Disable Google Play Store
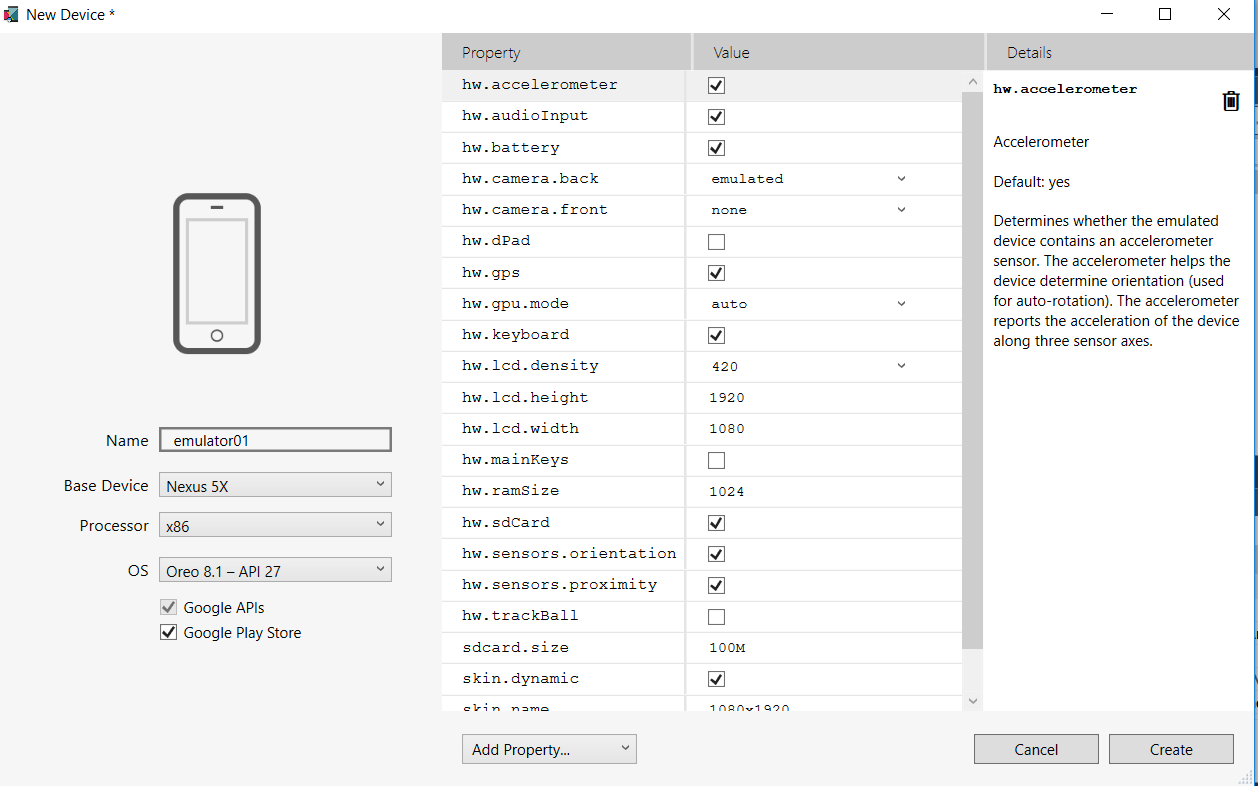Image resolution: width=1258 pixels, height=786 pixels. (168, 632)
